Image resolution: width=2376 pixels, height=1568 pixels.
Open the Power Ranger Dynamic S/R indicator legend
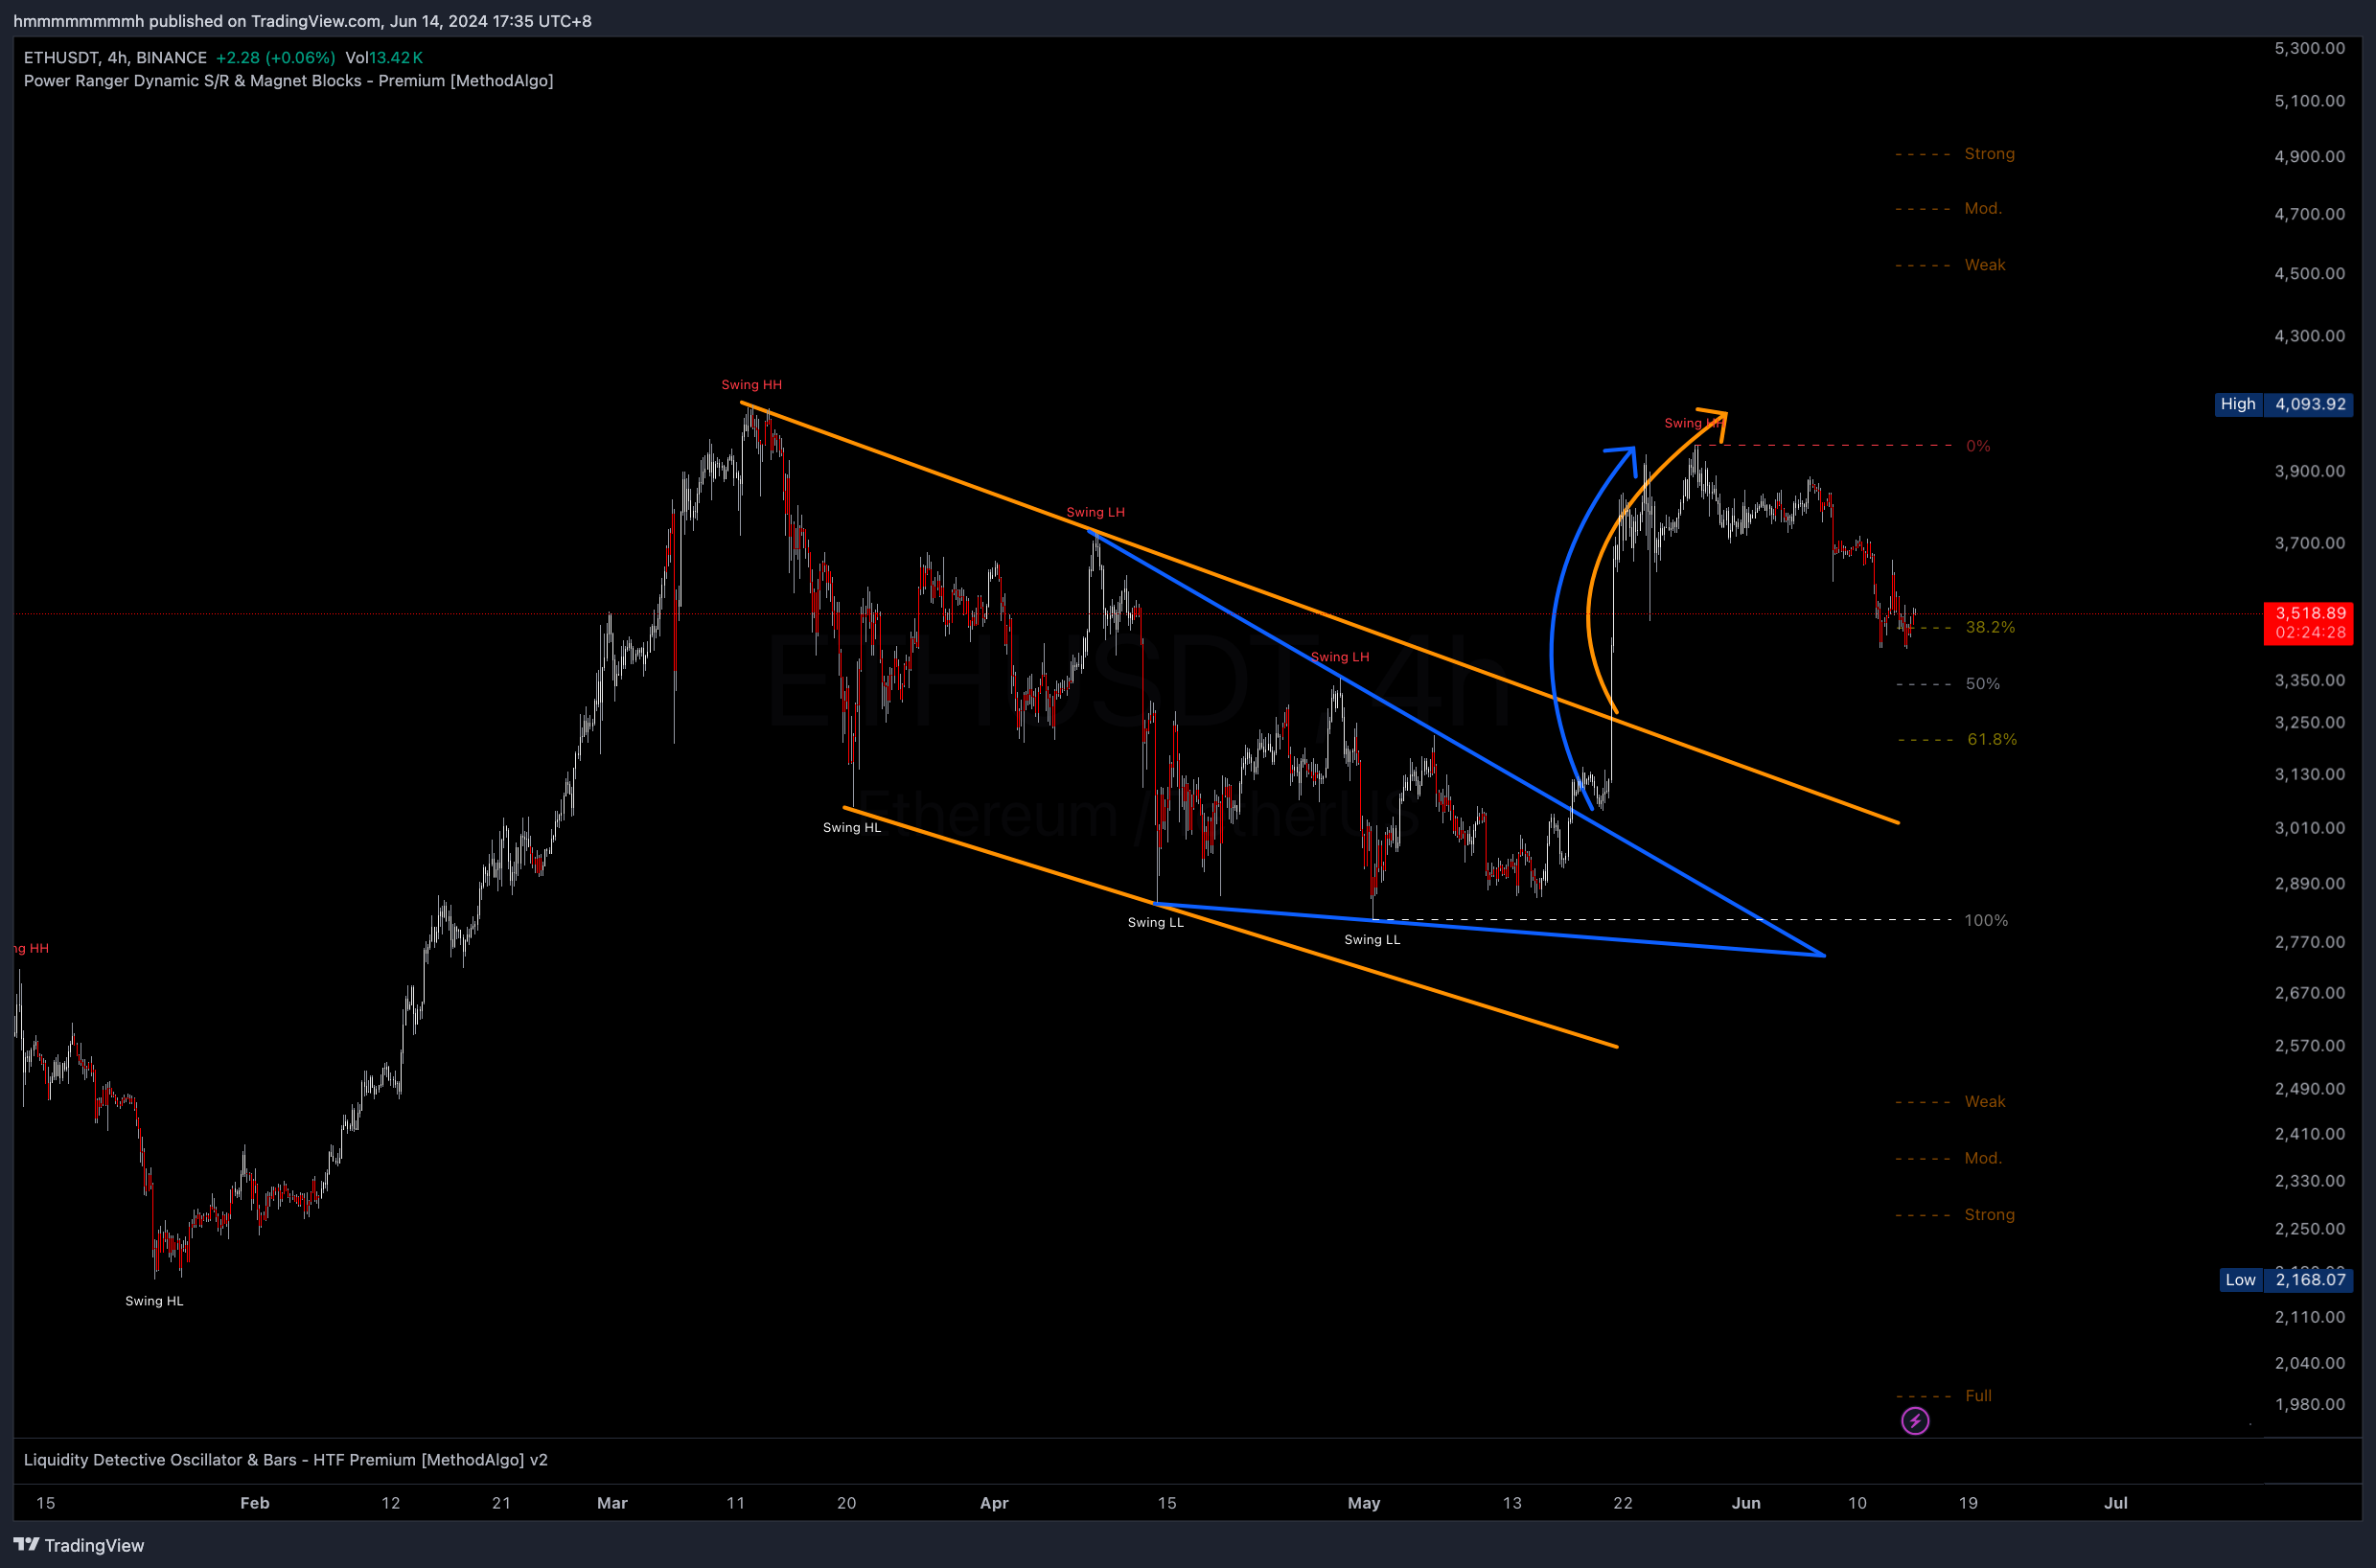pyautogui.click(x=288, y=80)
